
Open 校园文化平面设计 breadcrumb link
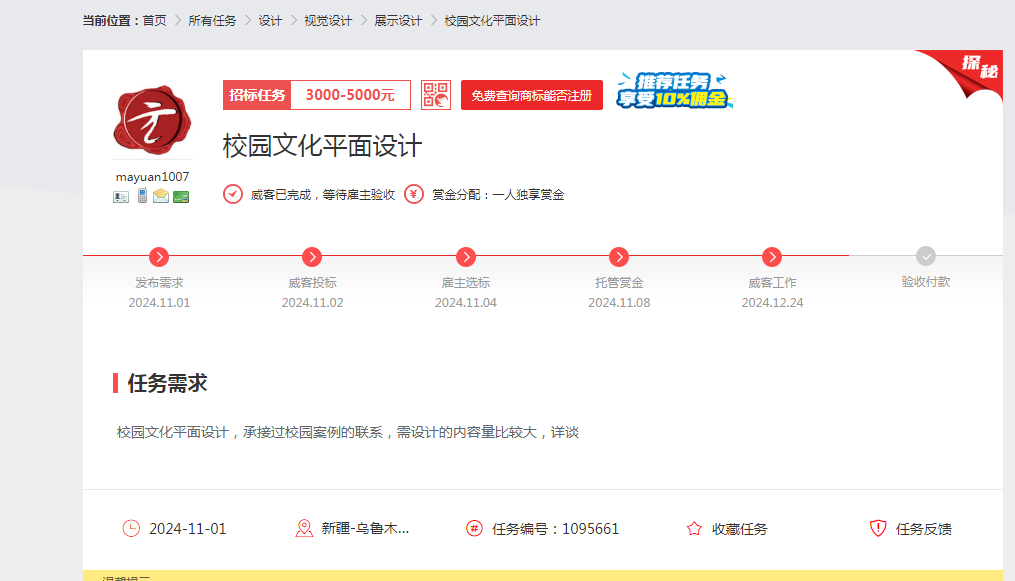pyautogui.click(x=492, y=21)
